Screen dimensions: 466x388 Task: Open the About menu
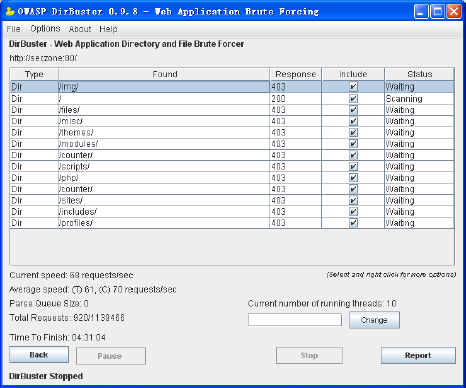[80, 29]
